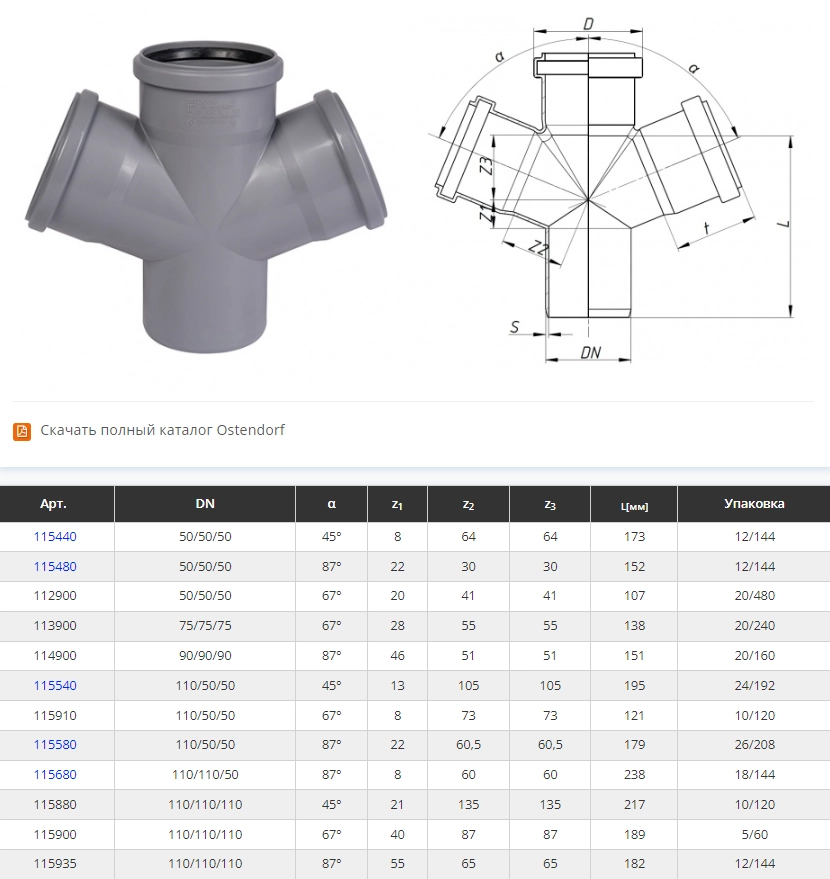Open article link 115440
This screenshot has width=830, height=879.
point(55,537)
